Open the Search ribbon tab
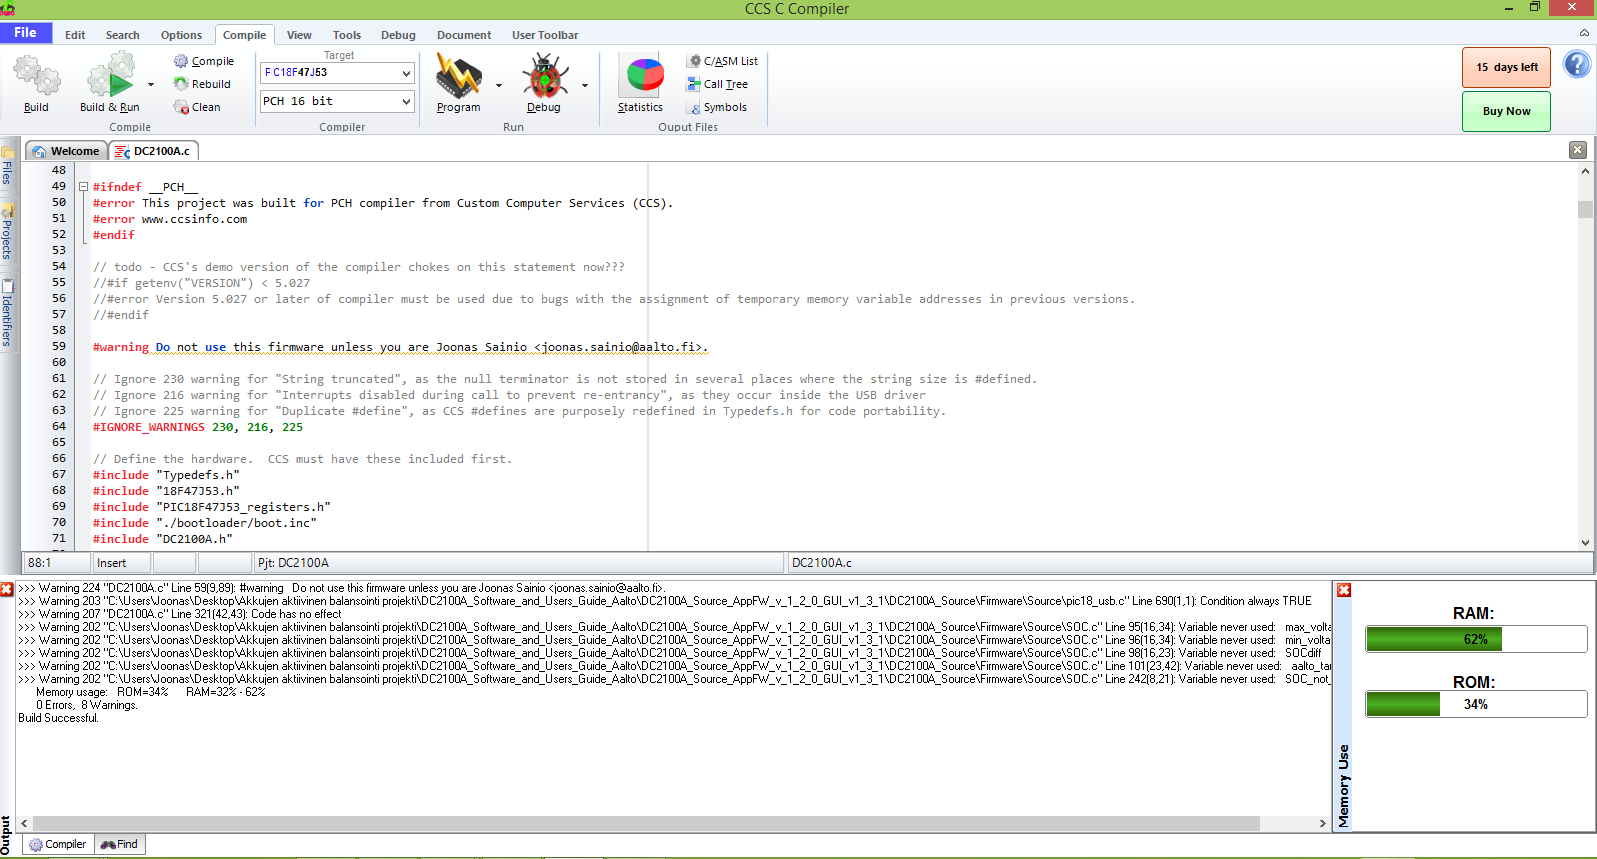Image resolution: width=1597 pixels, height=859 pixels. point(123,35)
